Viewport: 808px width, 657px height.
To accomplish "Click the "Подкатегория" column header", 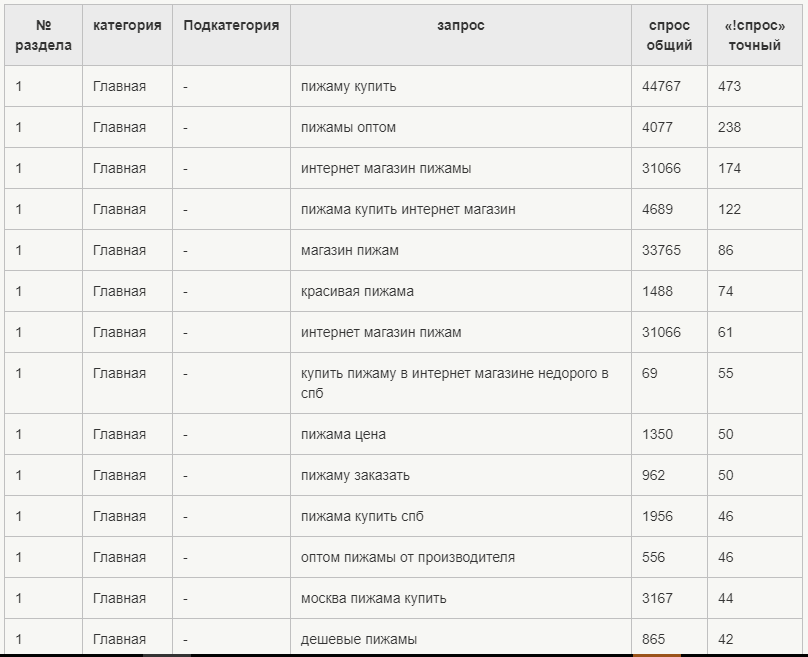I will pos(231,26).
